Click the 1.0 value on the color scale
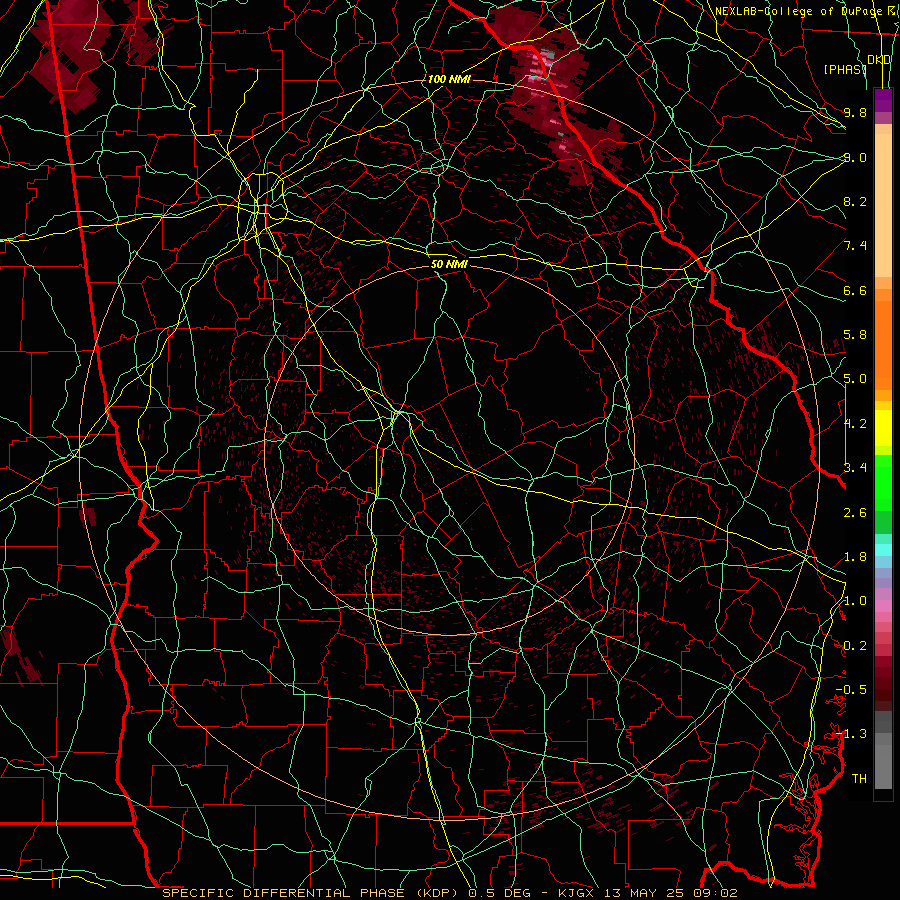The height and width of the screenshot is (900, 900). [x=855, y=601]
